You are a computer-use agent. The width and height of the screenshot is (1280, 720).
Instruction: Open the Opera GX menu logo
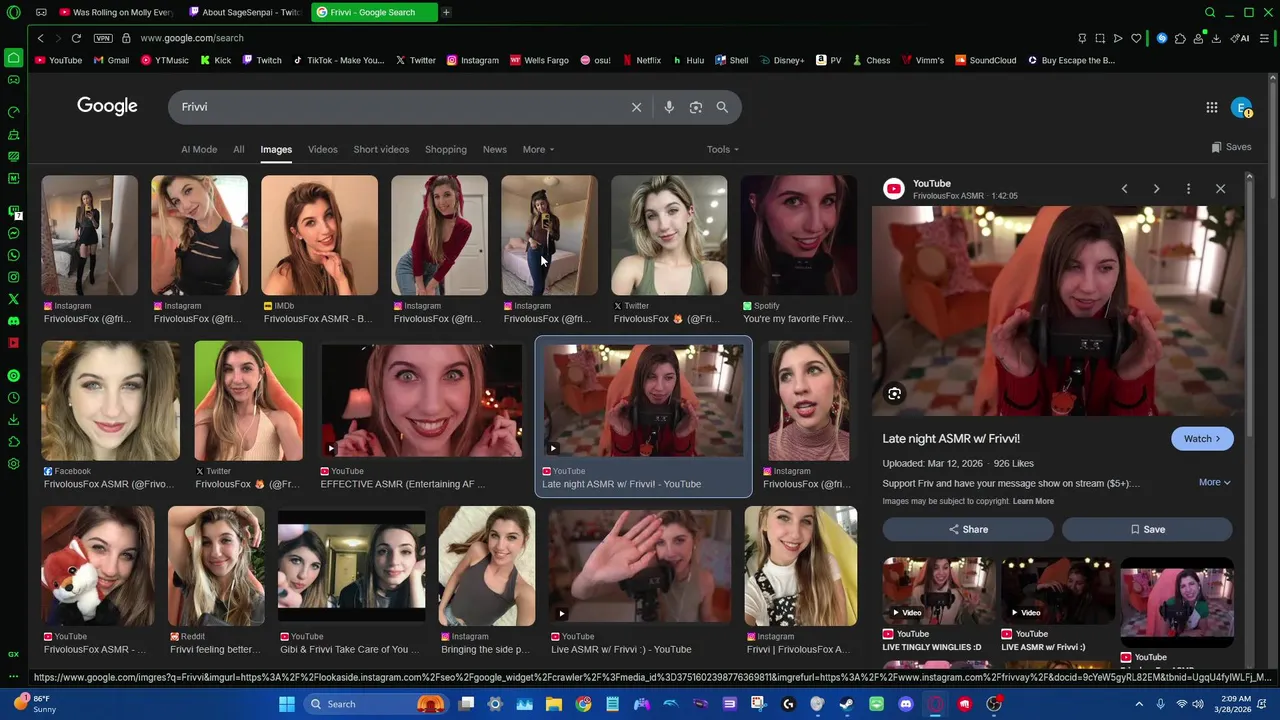pos(13,13)
